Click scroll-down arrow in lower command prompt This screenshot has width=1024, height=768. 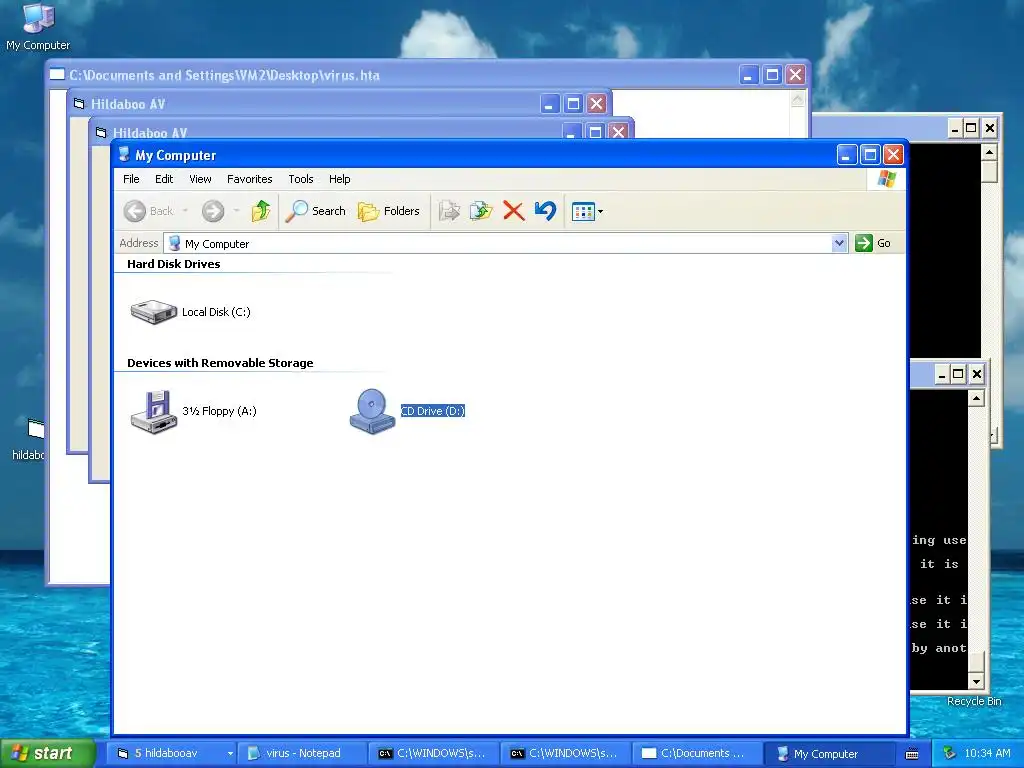976,681
